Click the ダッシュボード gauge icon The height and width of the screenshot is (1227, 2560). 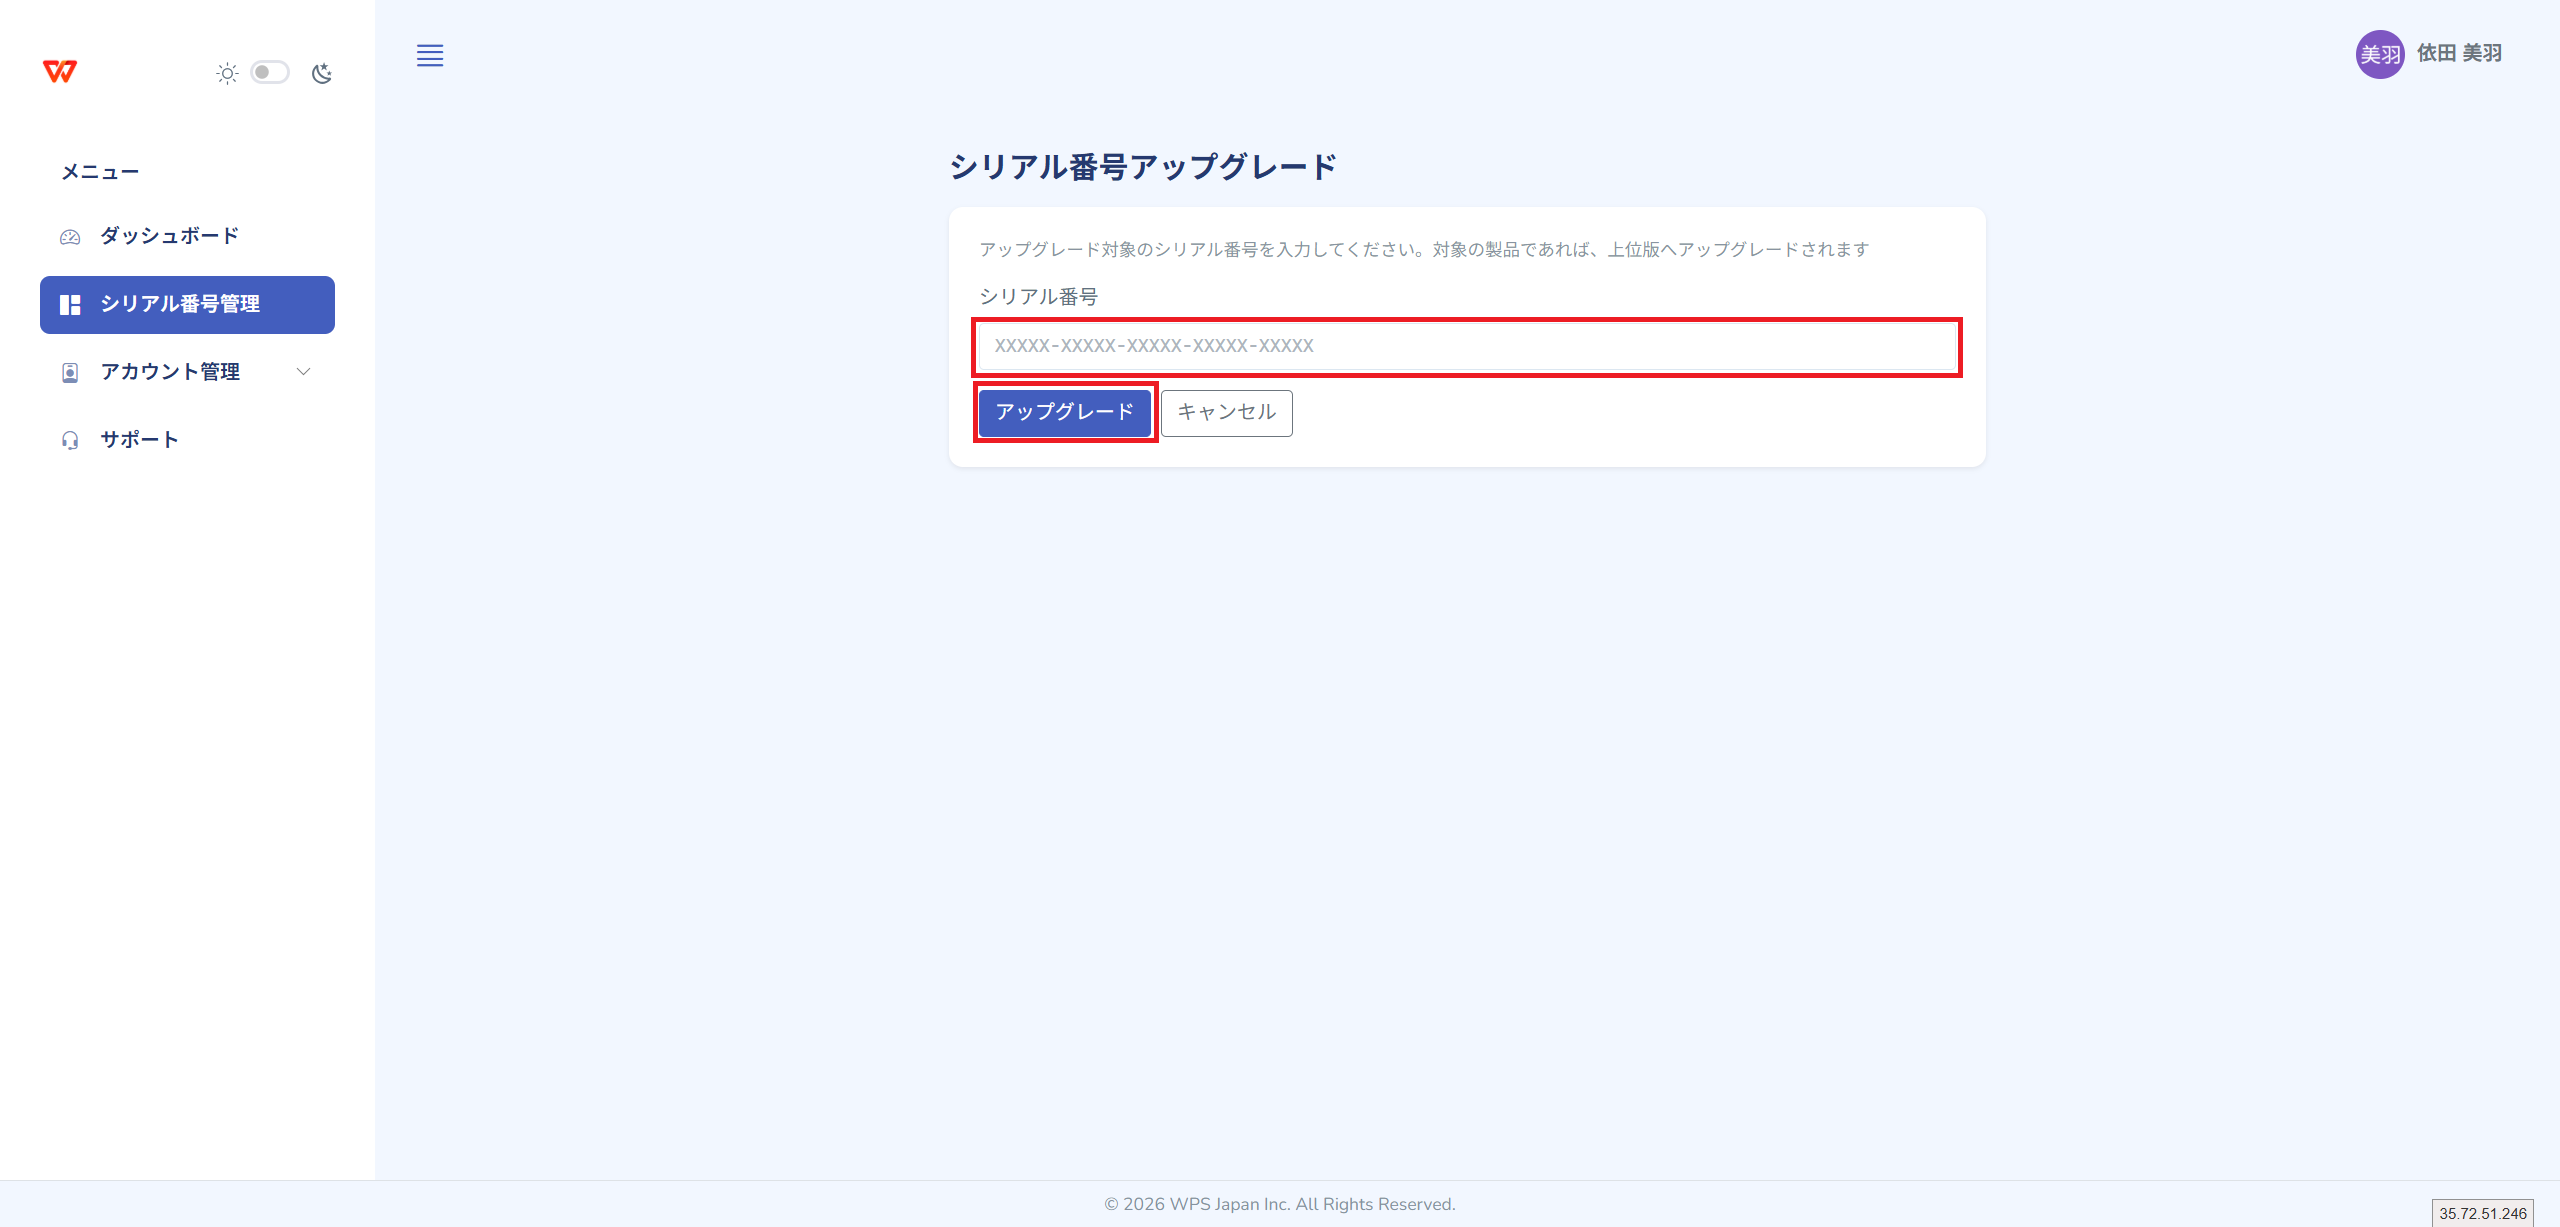70,237
